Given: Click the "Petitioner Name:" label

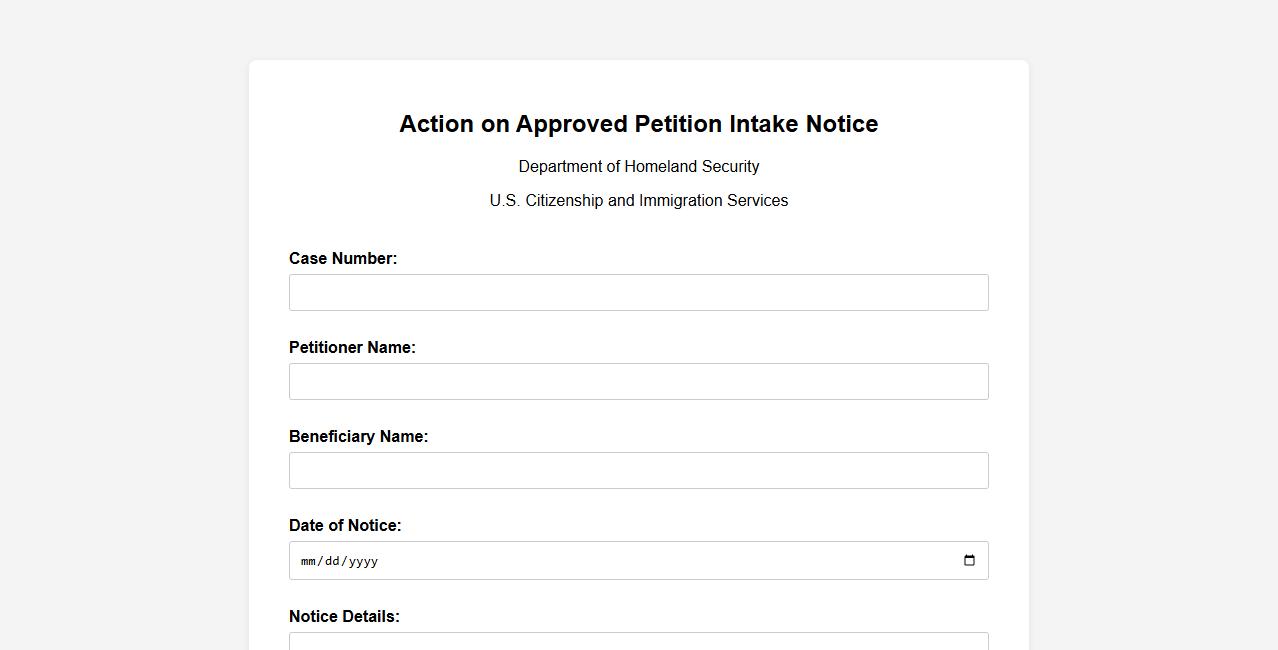Looking at the screenshot, I should click(x=352, y=348).
